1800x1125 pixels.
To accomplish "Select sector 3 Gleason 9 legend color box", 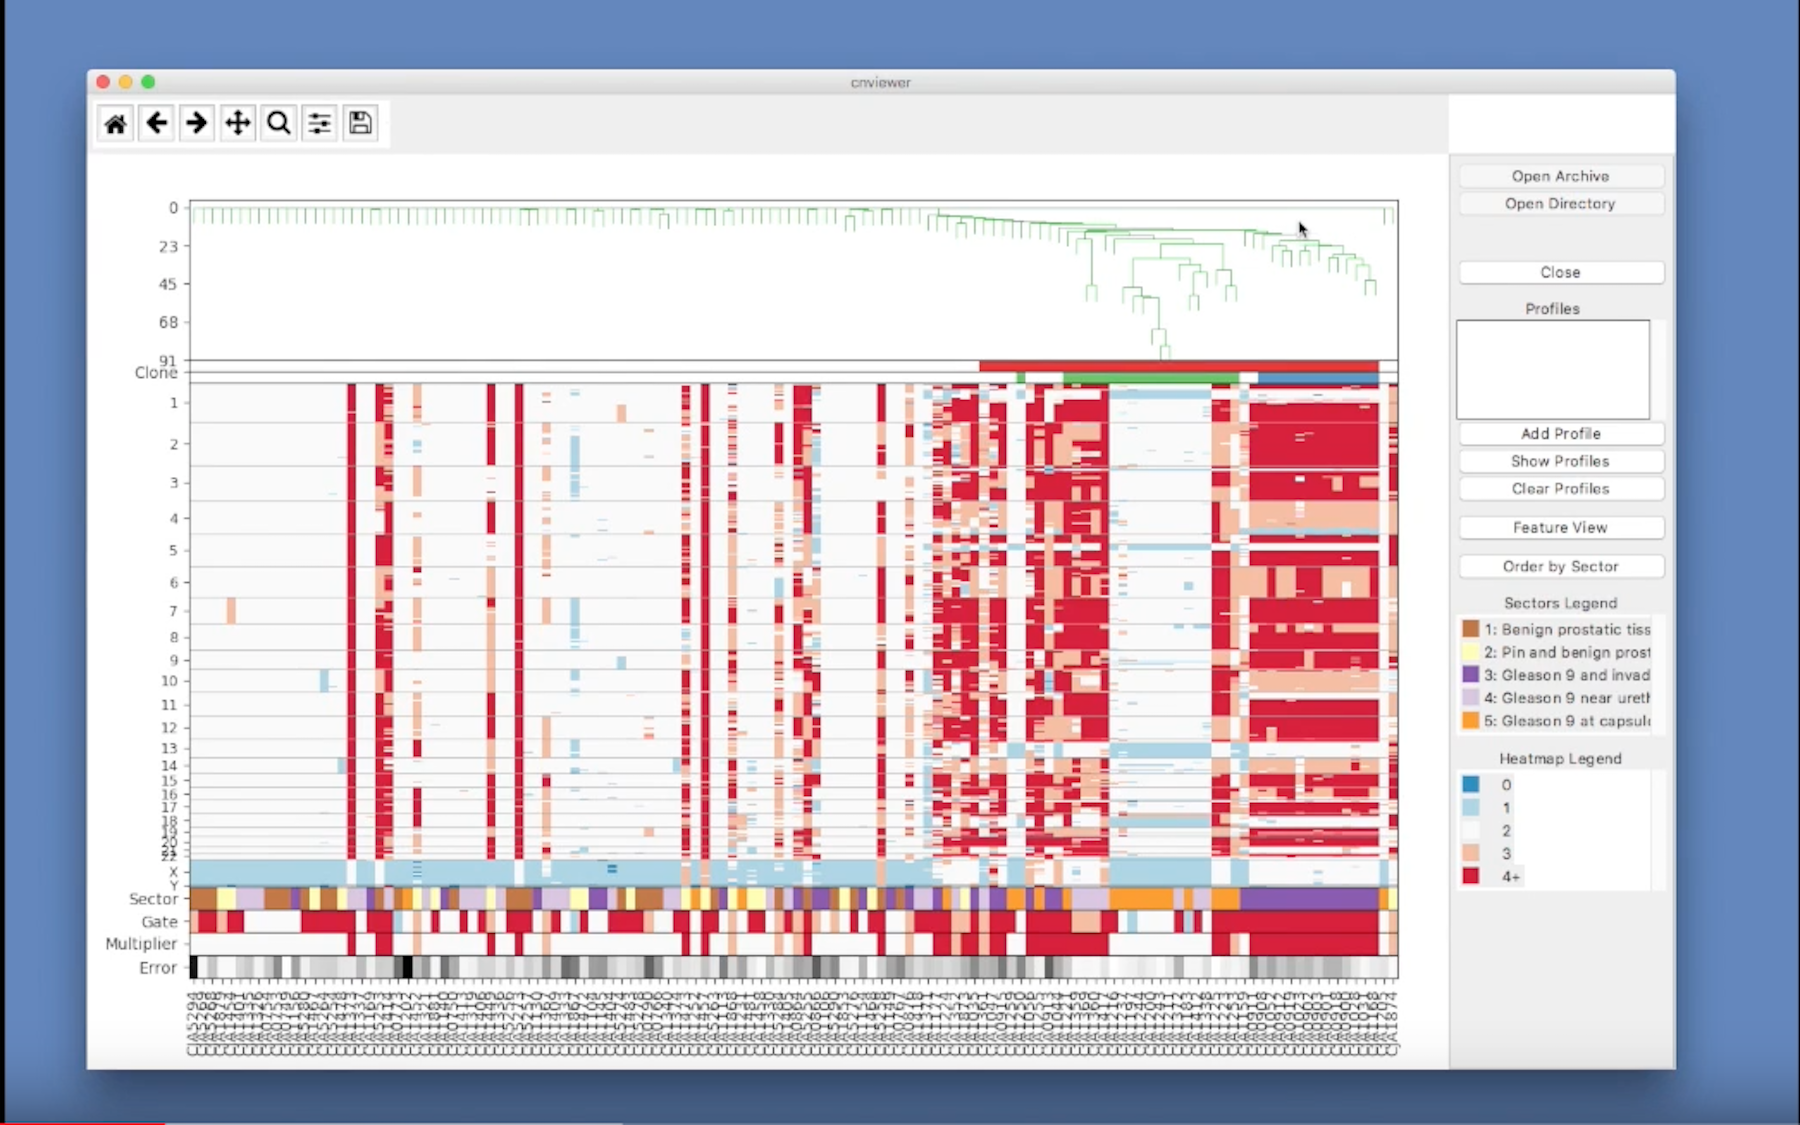I will (x=1470, y=675).
